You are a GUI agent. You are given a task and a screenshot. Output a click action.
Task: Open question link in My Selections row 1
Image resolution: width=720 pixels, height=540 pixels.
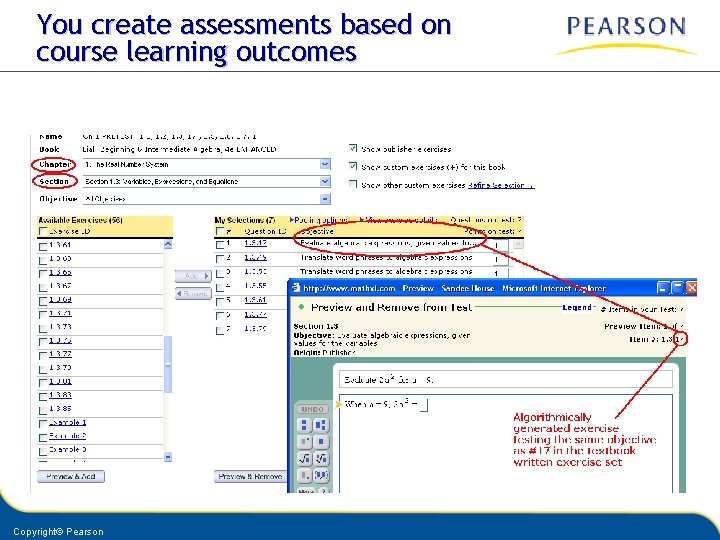coord(255,243)
